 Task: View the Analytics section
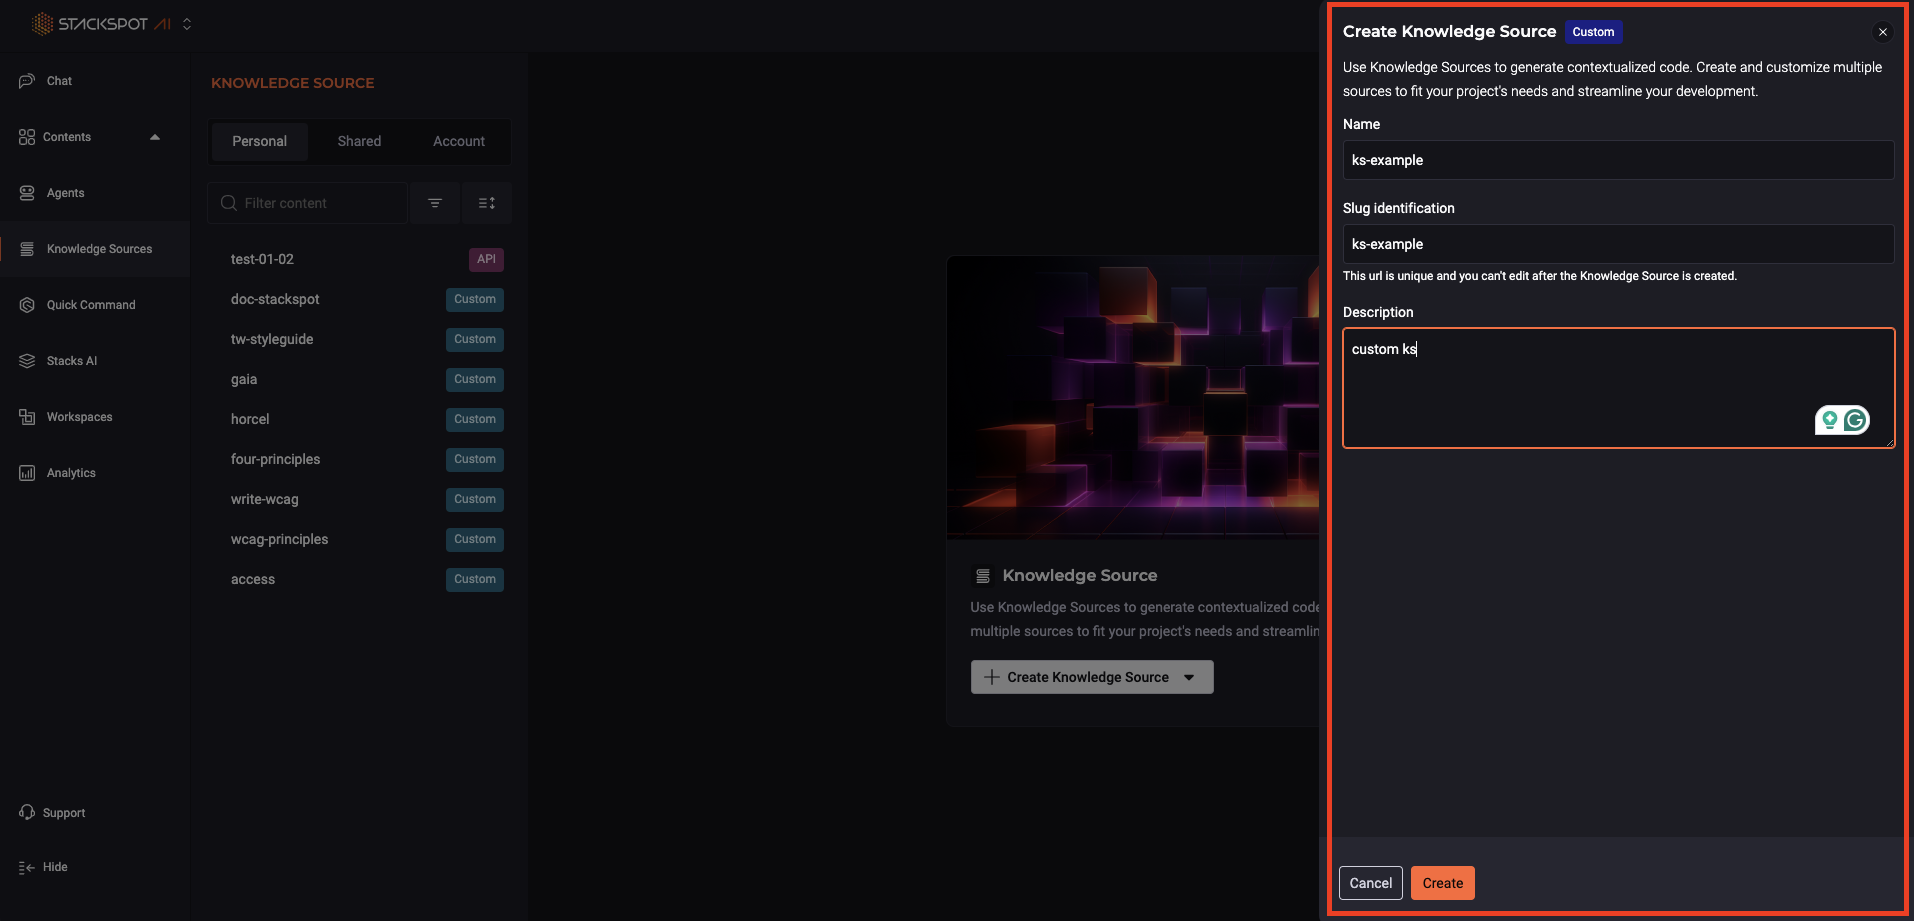click(x=70, y=472)
